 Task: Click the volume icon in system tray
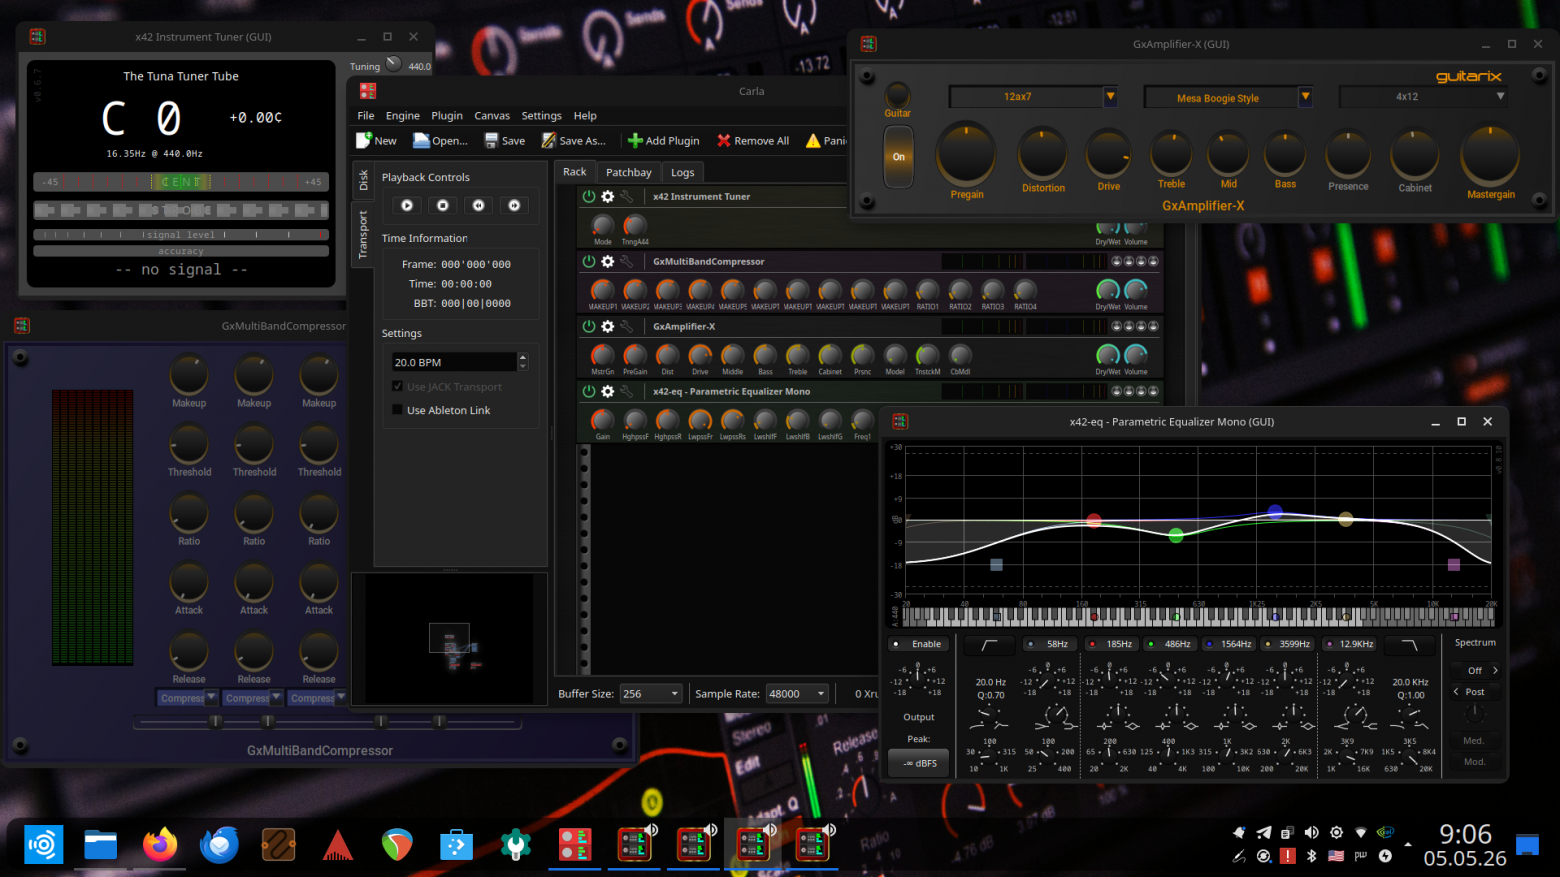1311,832
